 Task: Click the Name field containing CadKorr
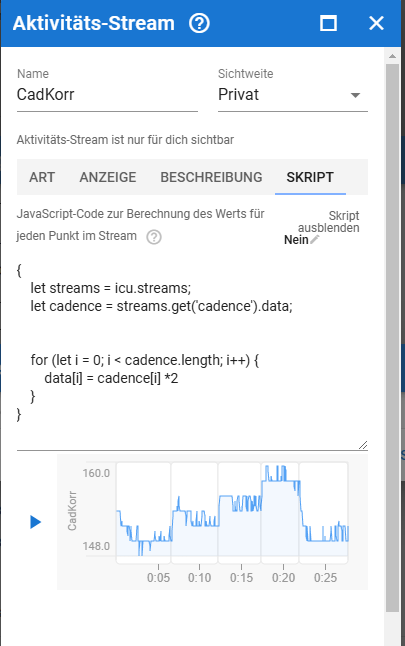pyautogui.click(x=107, y=95)
